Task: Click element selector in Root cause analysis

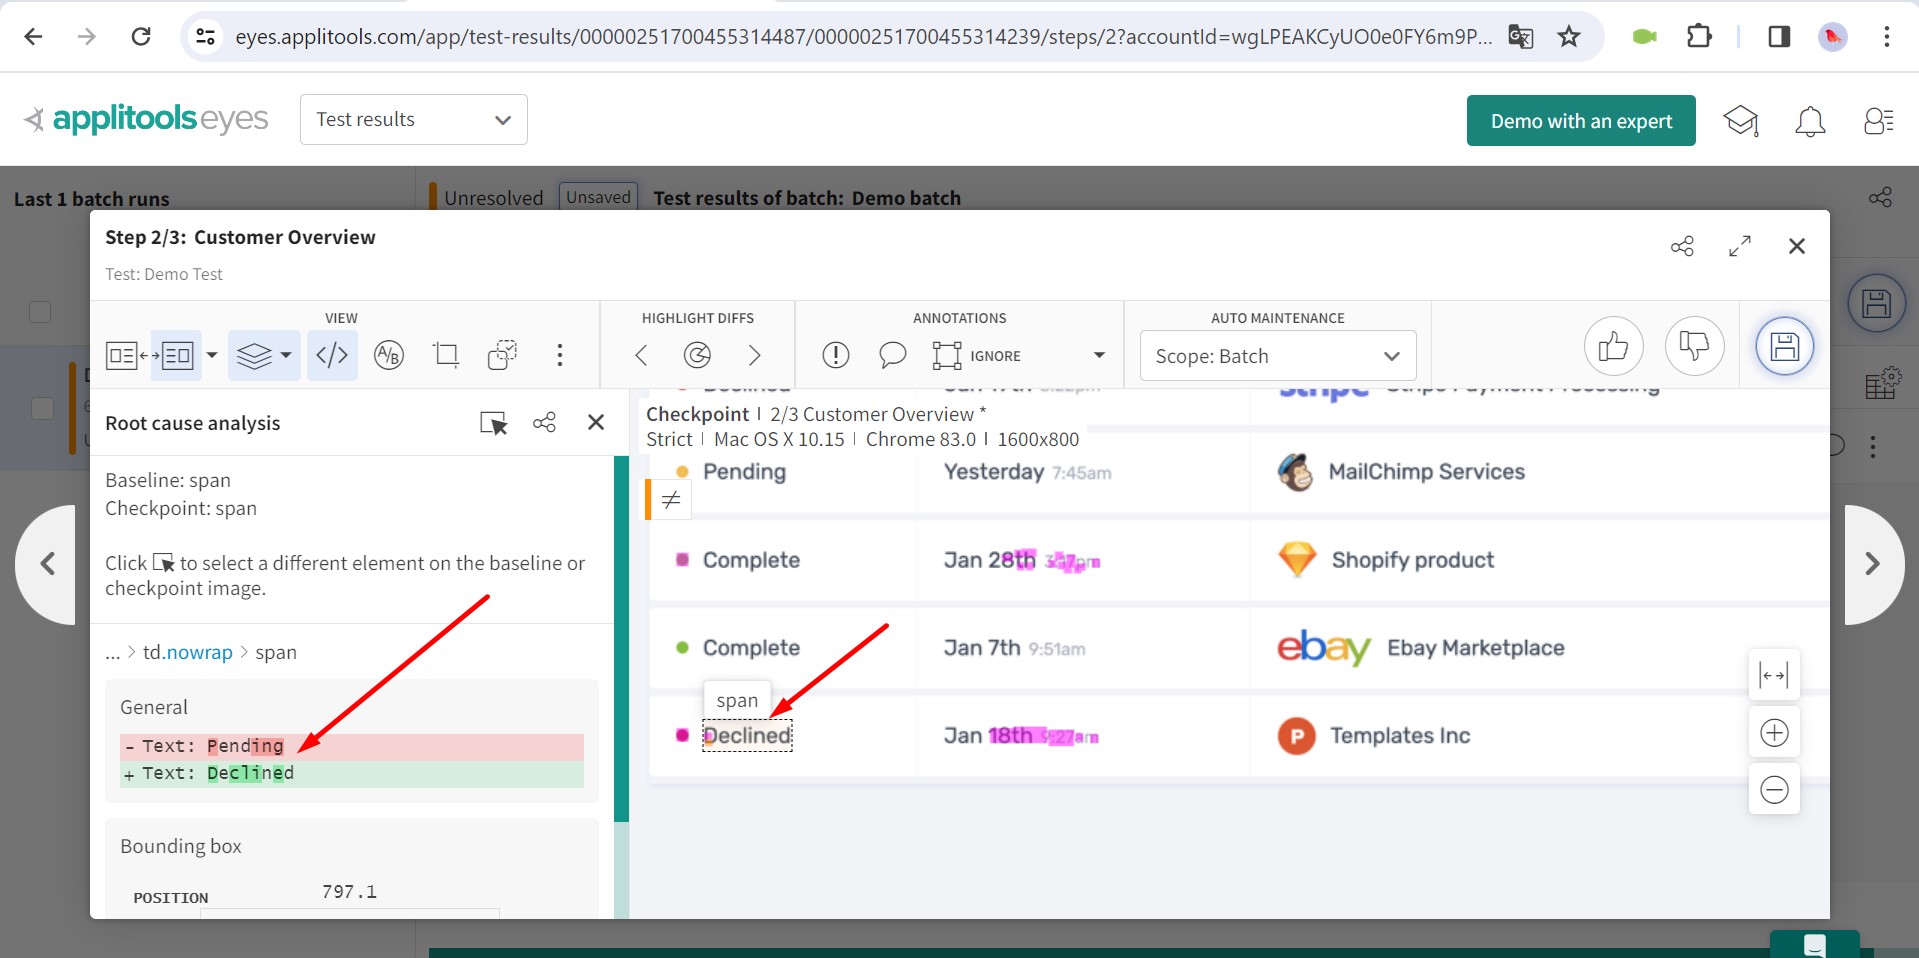Action: tap(494, 423)
